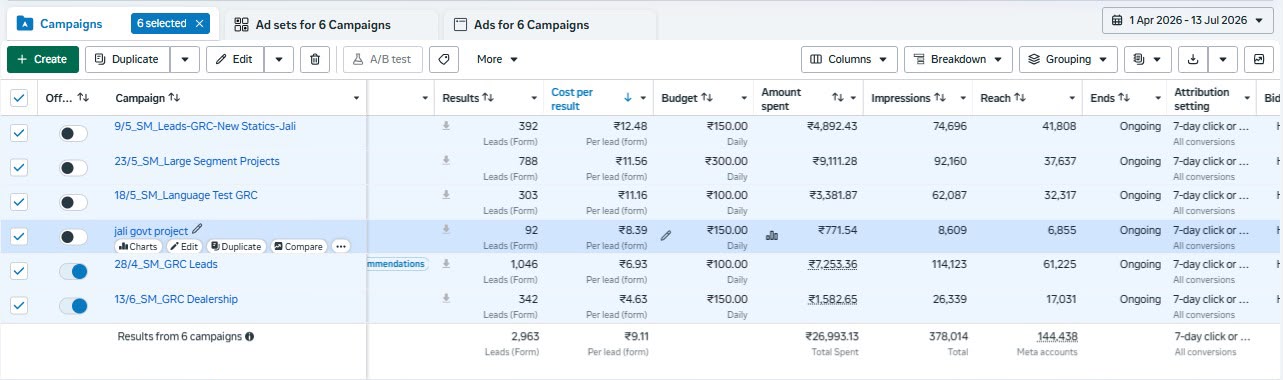
Task: Open the 28/4_SM_GRC Leads campaign link
Action: 166,264
